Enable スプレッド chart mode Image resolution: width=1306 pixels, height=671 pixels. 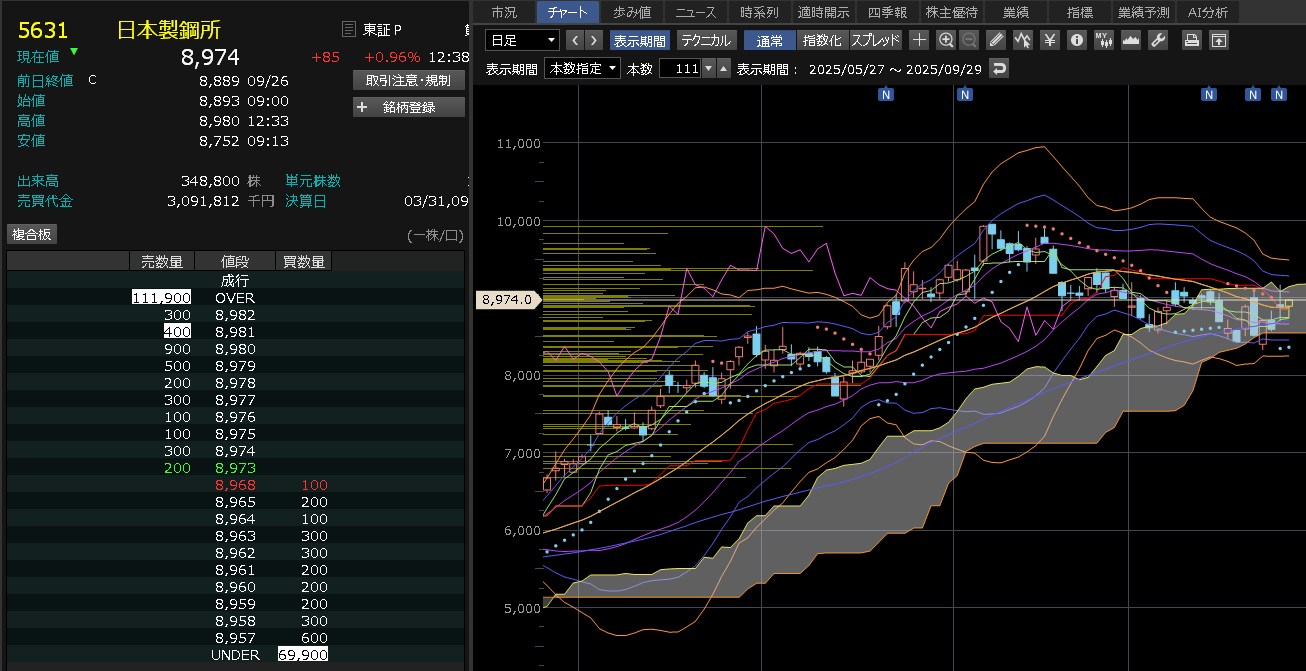(x=875, y=40)
